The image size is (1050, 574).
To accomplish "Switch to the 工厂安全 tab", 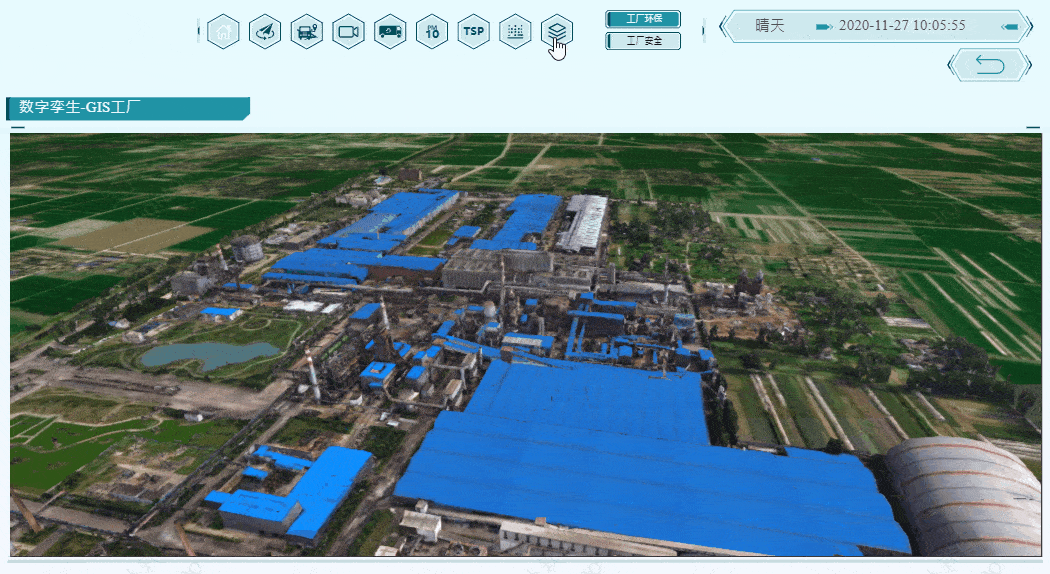I will [x=643, y=41].
